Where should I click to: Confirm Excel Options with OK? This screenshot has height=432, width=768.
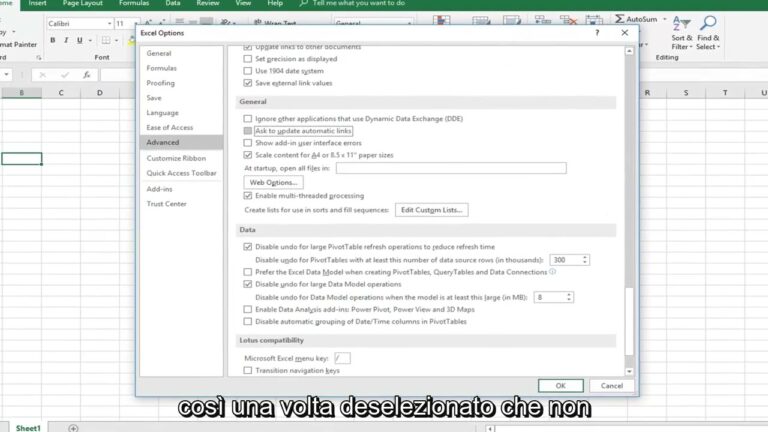tap(560, 385)
